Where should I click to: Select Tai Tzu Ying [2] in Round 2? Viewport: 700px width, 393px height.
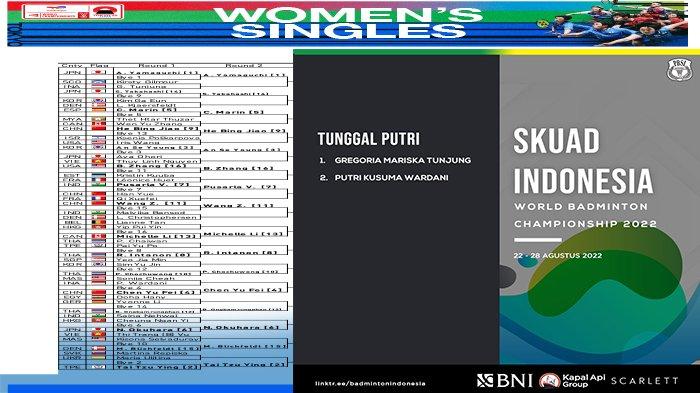pyautogui.click(x=244, y=365)
